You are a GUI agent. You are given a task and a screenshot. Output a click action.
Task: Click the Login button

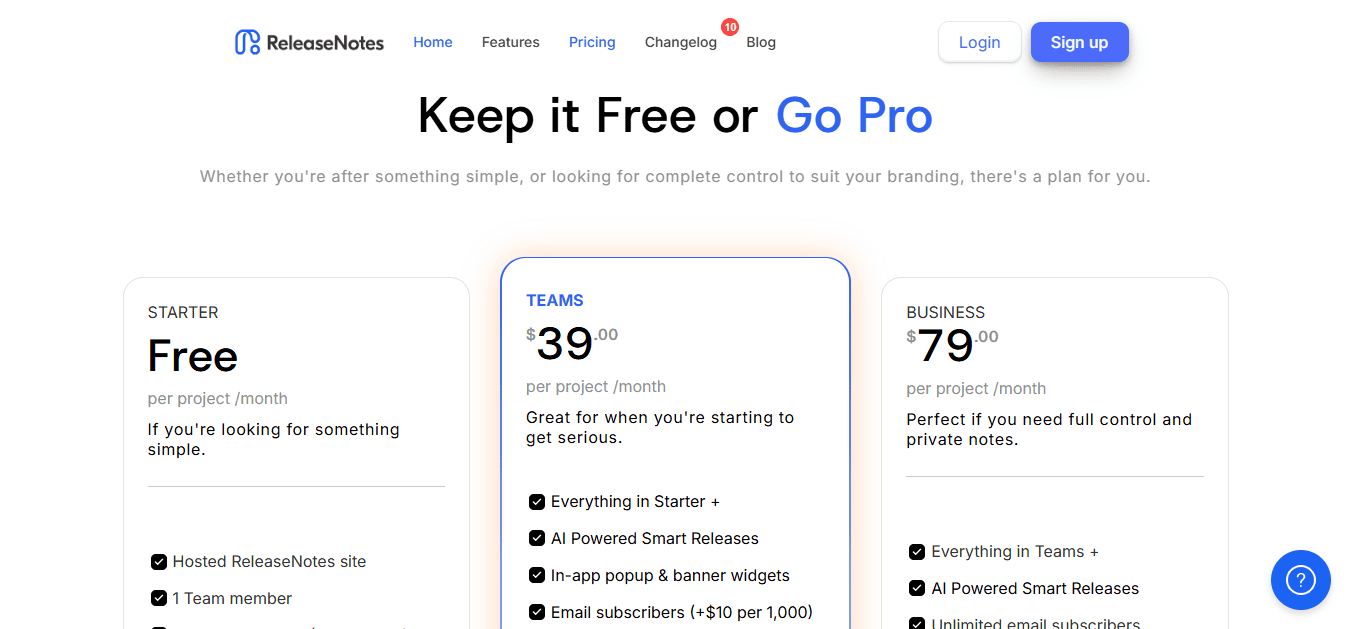coord(980,42)
